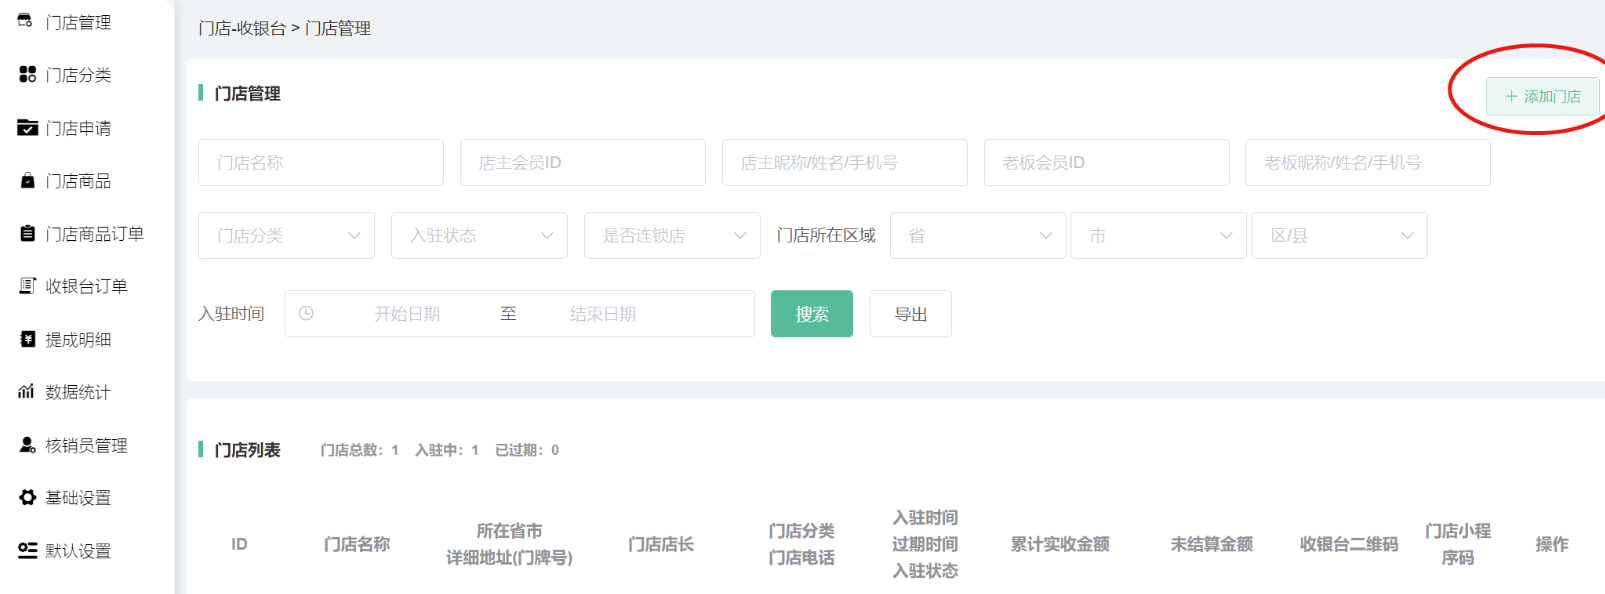Click the 开始日期 date field
This screenshot has width=1605, height=594.
(x=407, y=314)
